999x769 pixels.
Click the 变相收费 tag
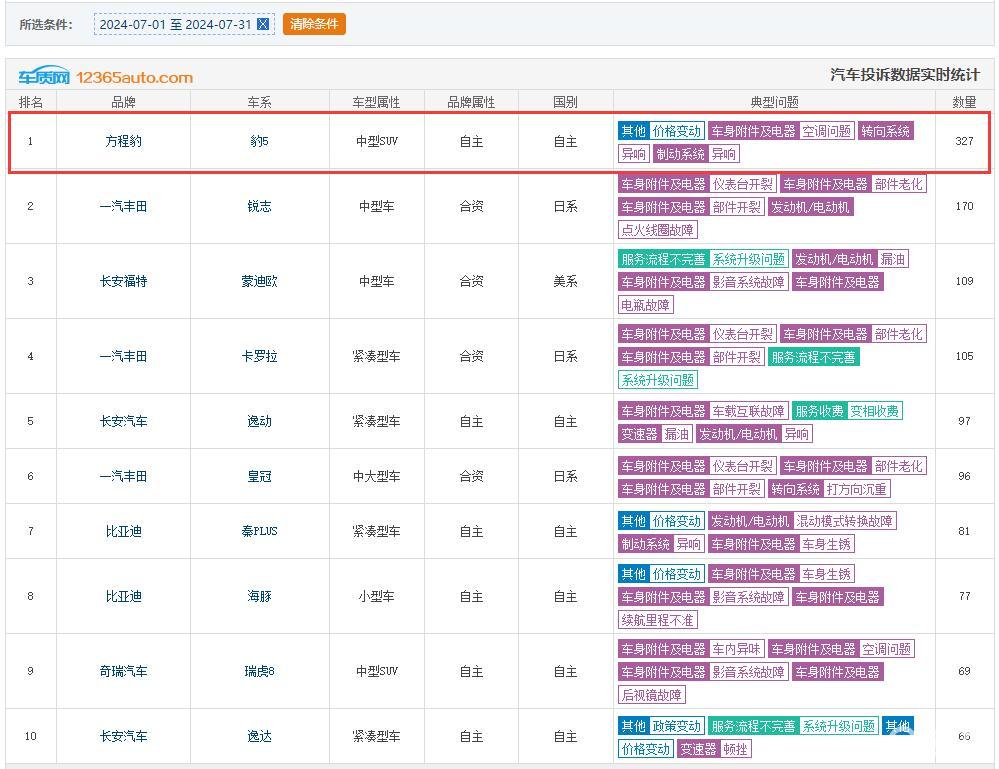875,411
